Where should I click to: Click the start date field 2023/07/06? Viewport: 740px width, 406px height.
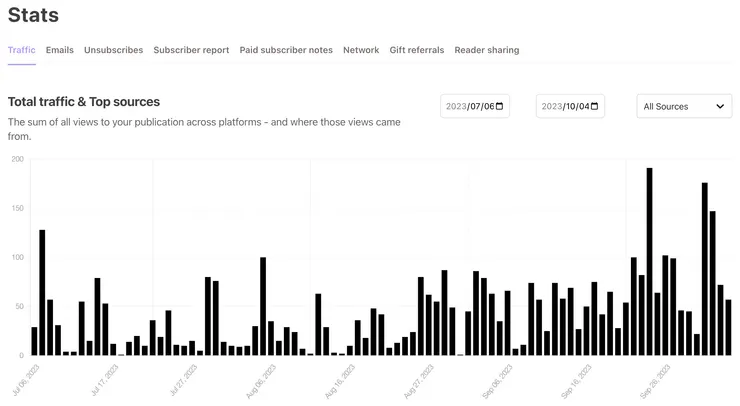click(x=475, y=106)
